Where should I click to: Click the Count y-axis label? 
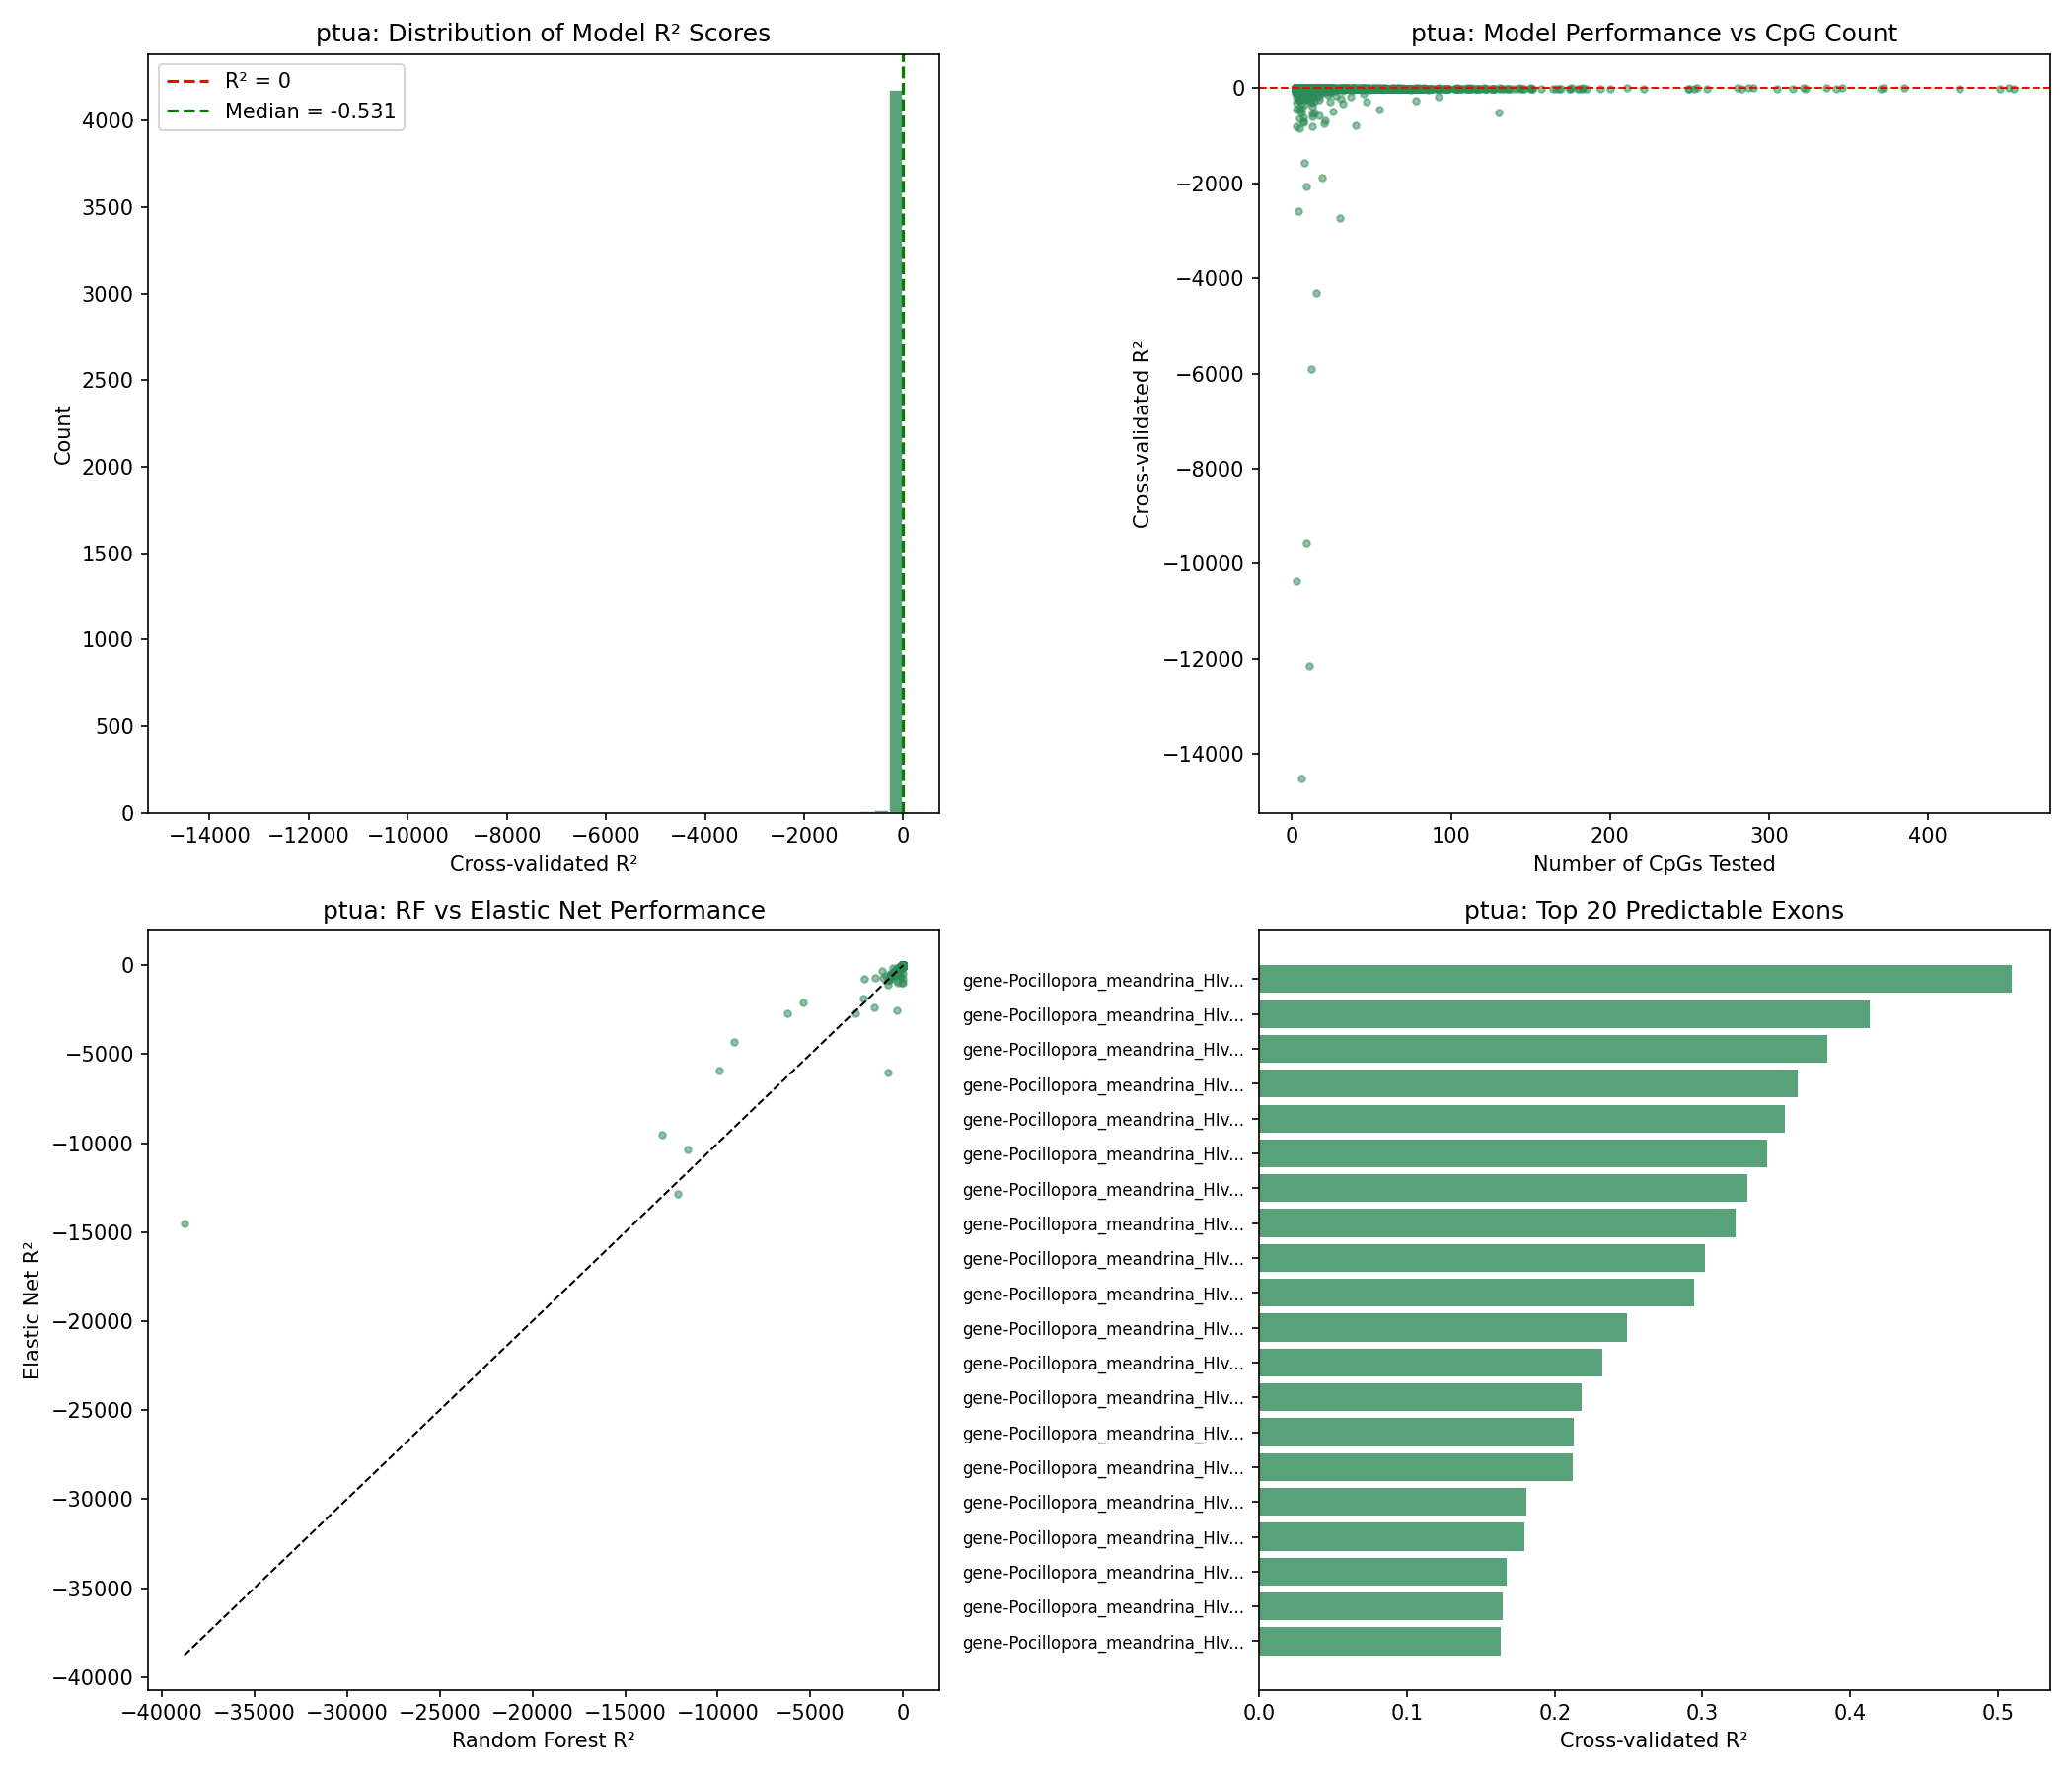click(63, 434)
